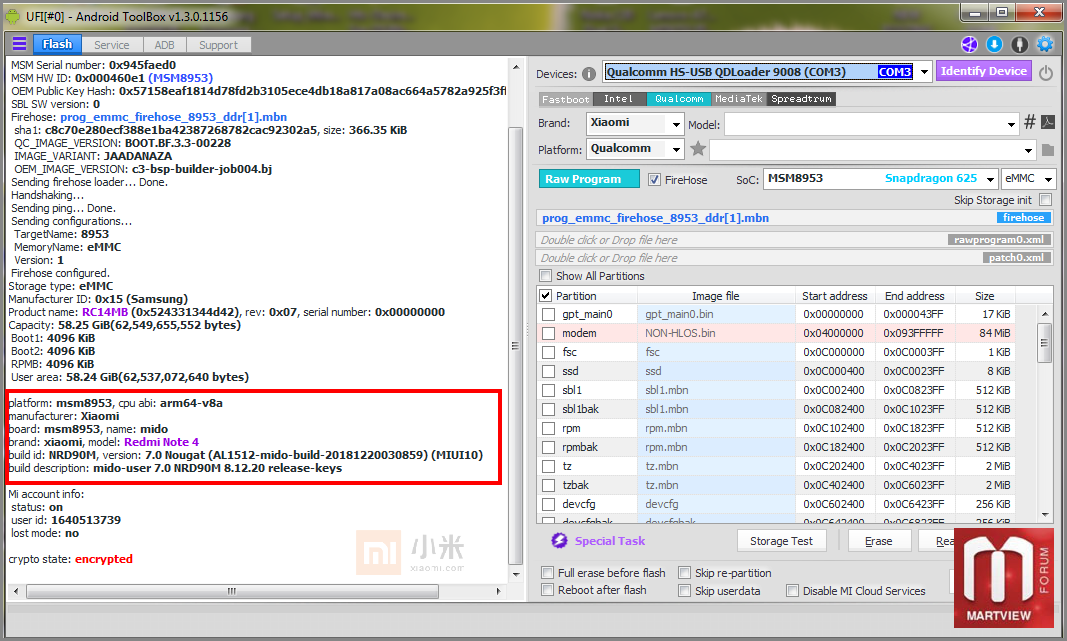Screen dimensions: 1067x641
Task: Click the NON-HLOS.bin image file cell
Action: pos(716,333)
